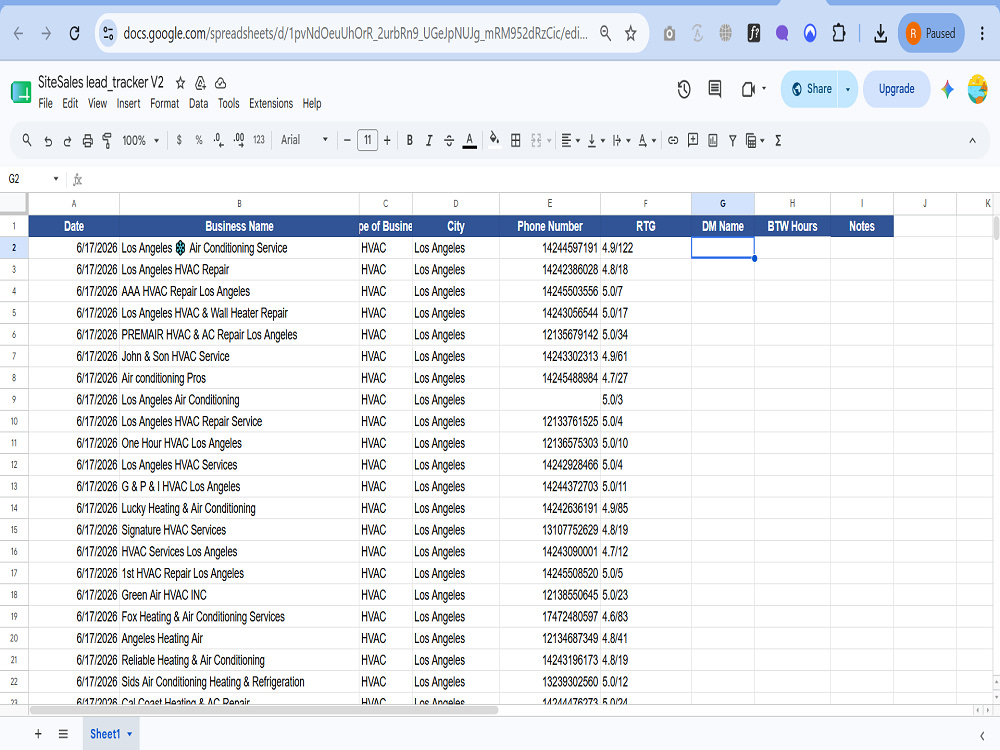Open the Edit menu
Image resolution: width=1000 pixels, height=750 pixels.
point(70,103)
